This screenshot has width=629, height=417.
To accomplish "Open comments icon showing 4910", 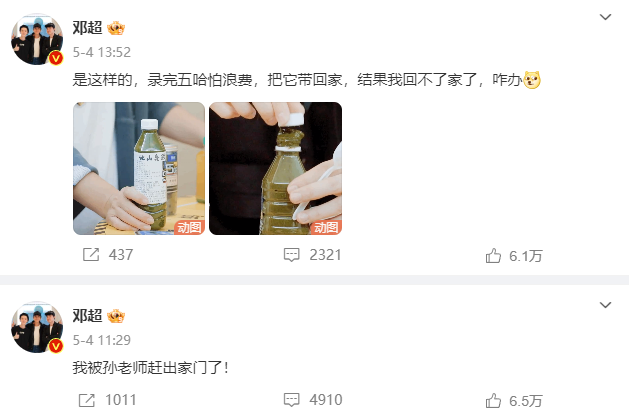I will pyautogui.click(x=292, y=400).
